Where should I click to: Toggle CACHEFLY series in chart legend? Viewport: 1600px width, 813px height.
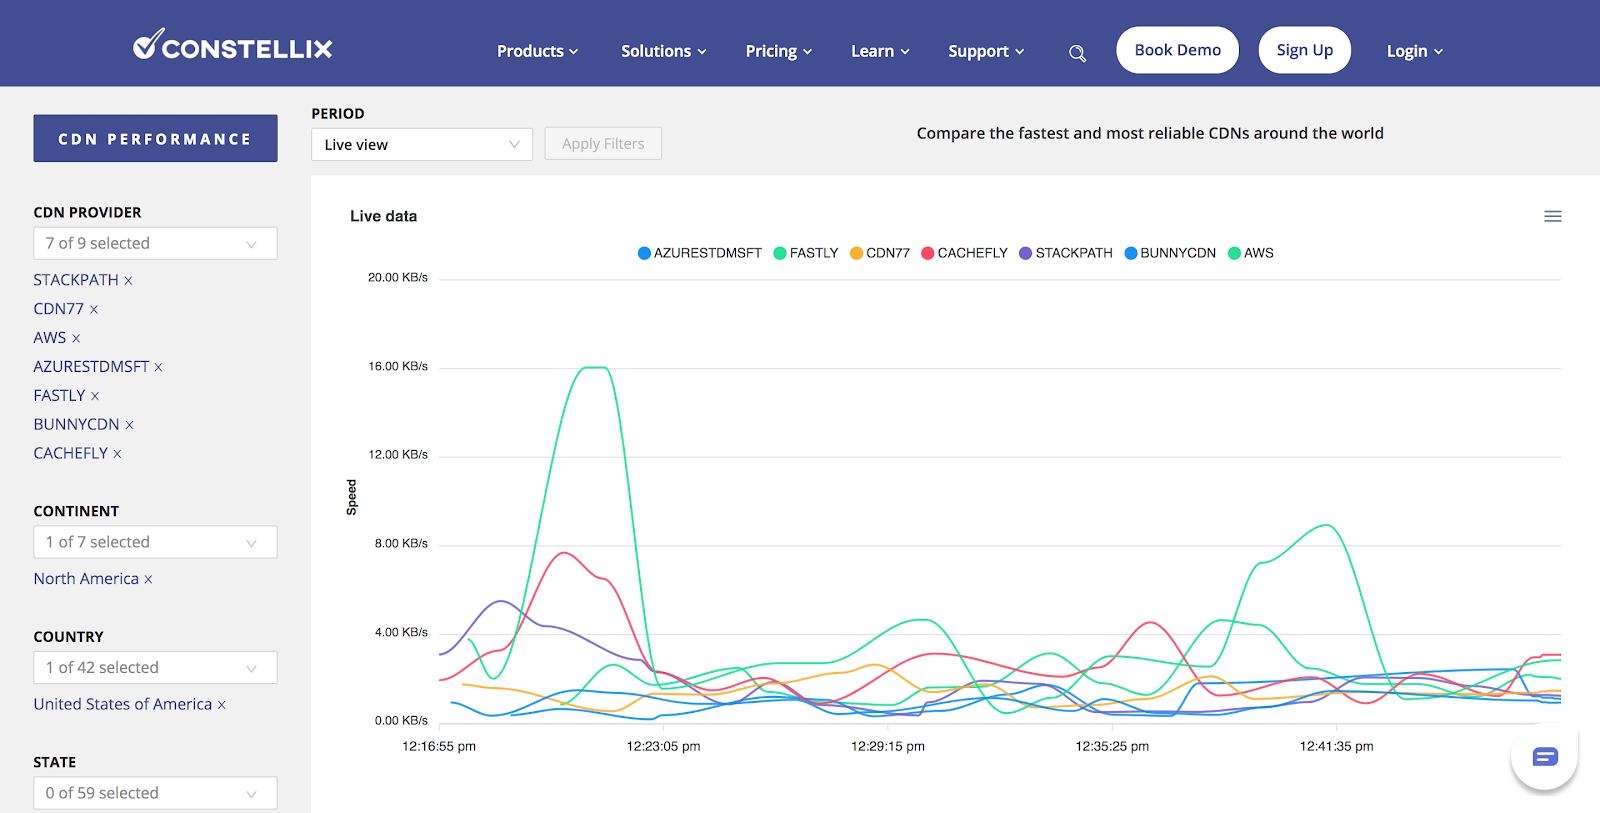(x=965, y=253)
